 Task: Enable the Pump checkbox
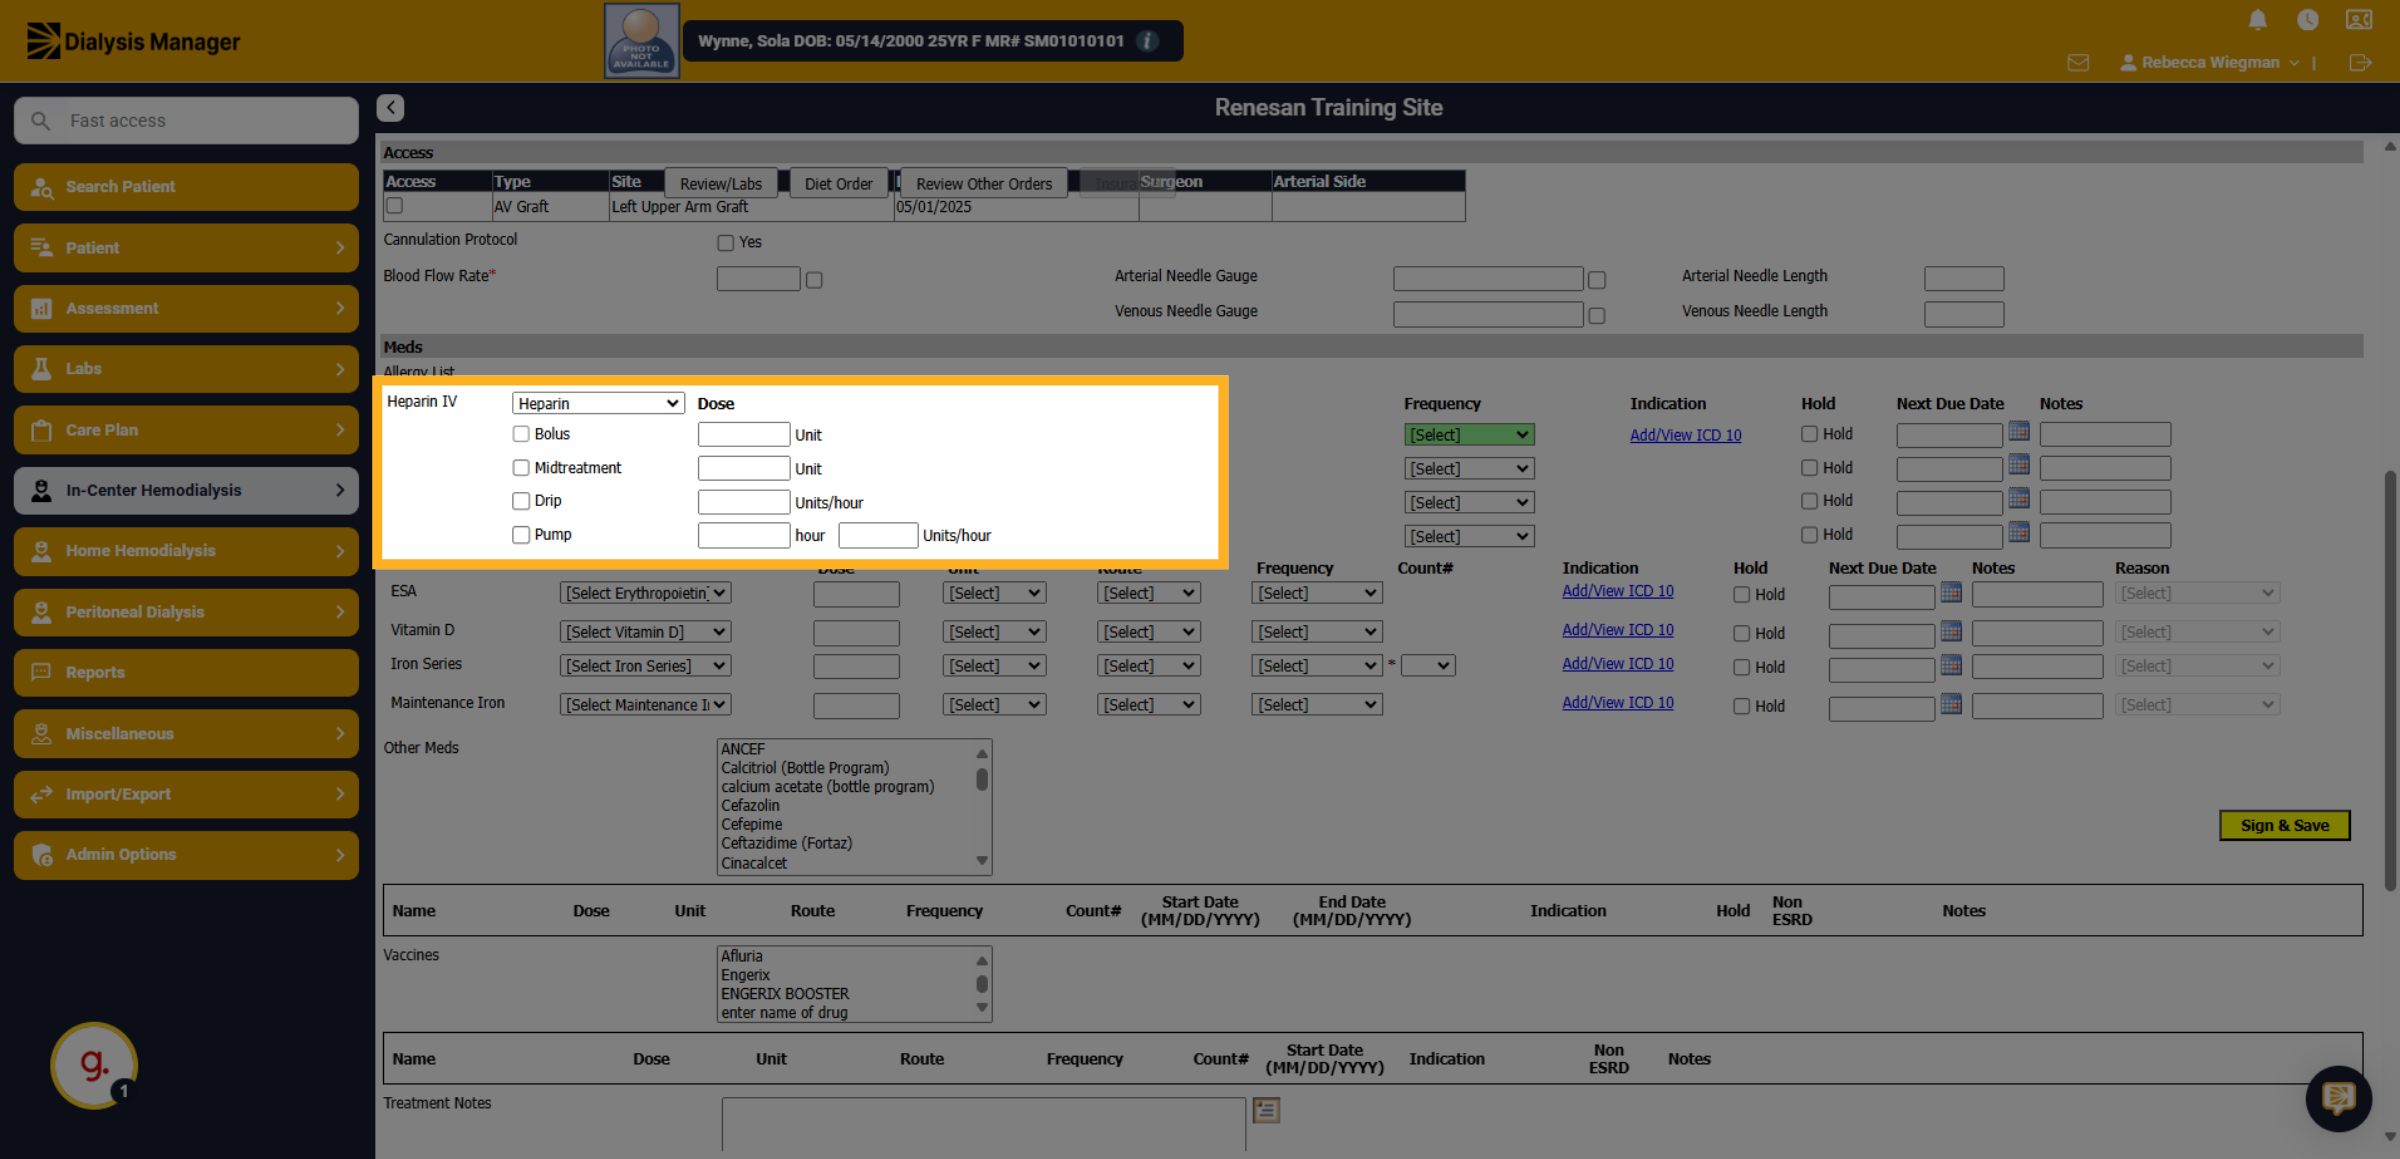point(521,535)
